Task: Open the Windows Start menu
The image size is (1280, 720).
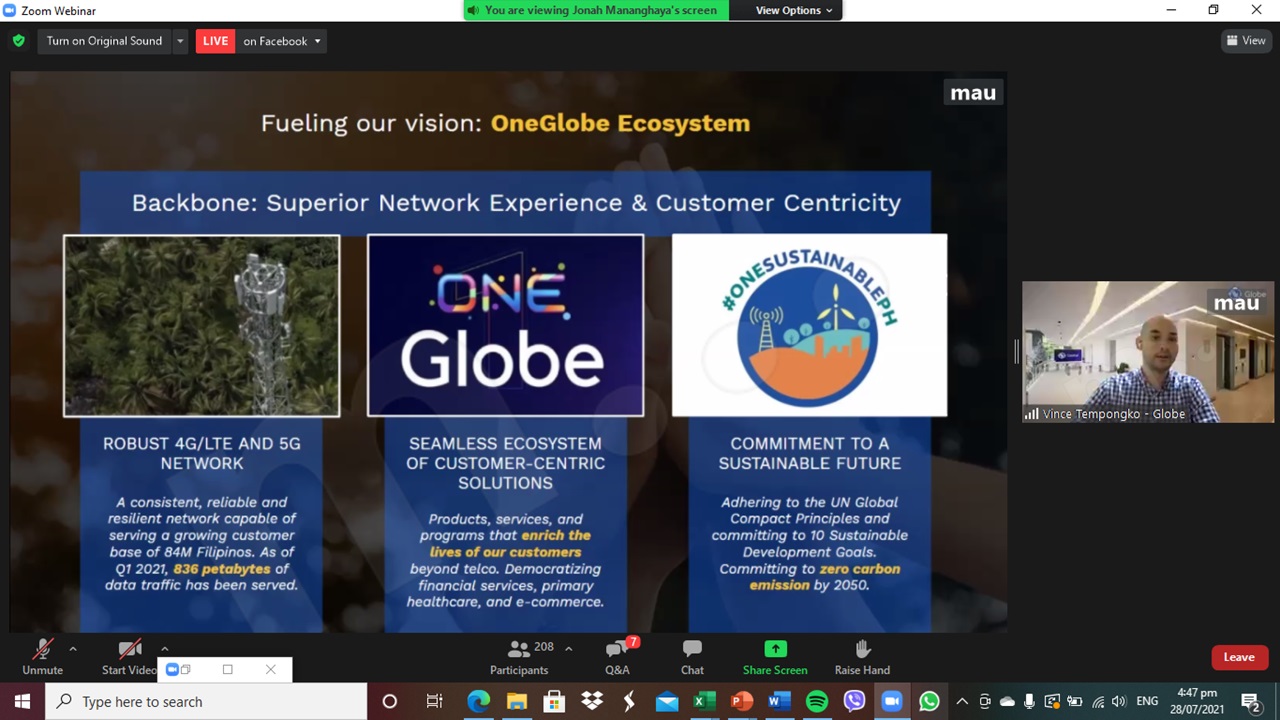Action: (x=22, y=701)
